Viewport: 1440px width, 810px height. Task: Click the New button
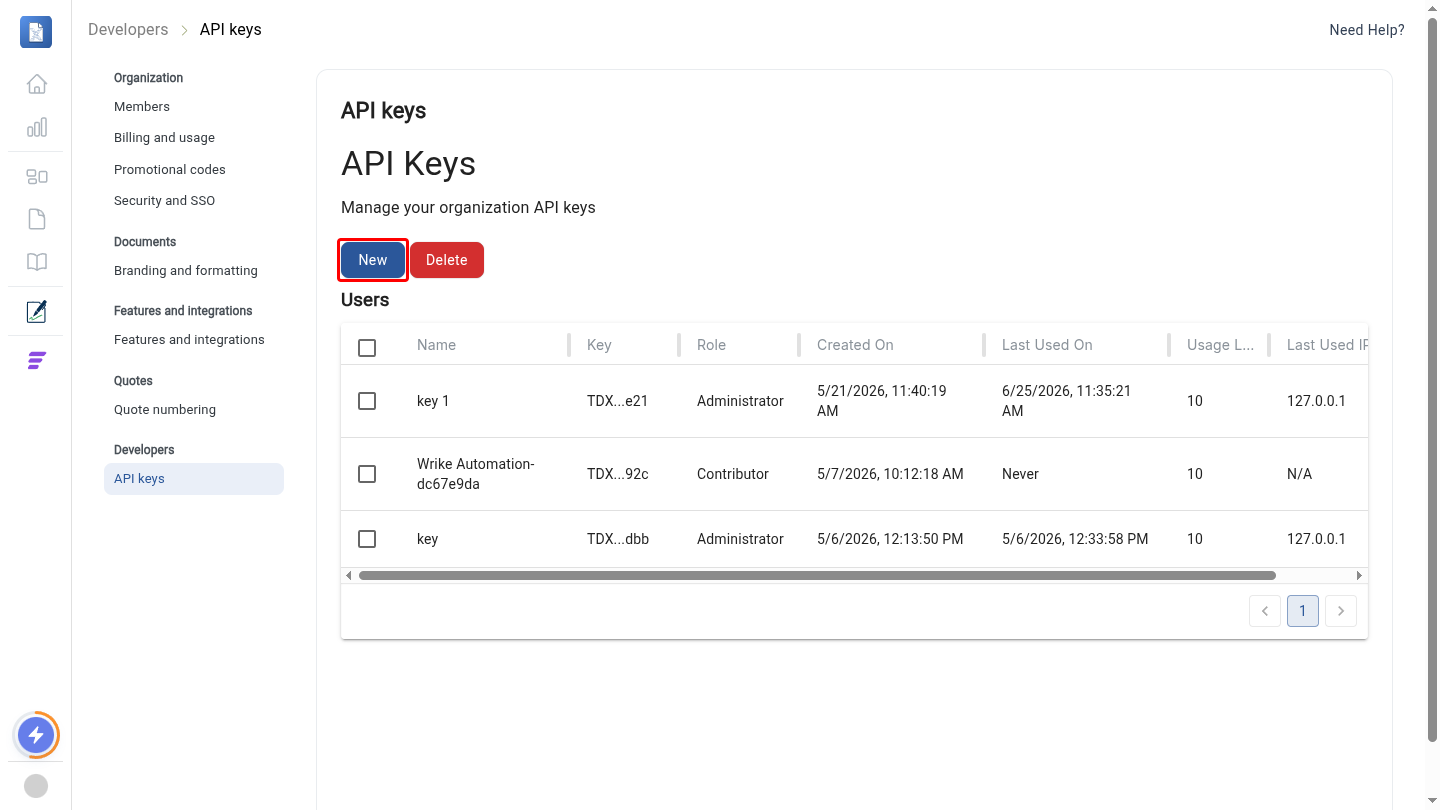click(373, 260)
